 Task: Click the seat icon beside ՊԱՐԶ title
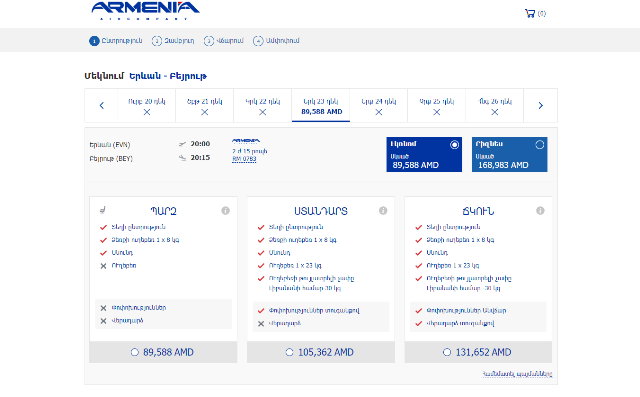coord(102,210)
